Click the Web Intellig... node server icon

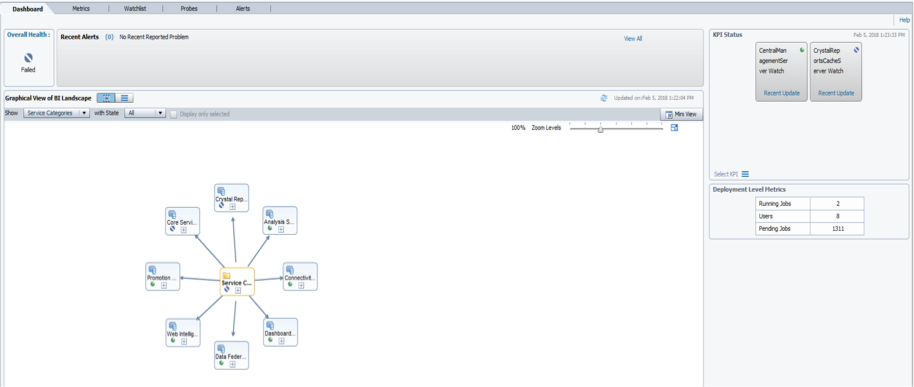click(x=172, y=325)
